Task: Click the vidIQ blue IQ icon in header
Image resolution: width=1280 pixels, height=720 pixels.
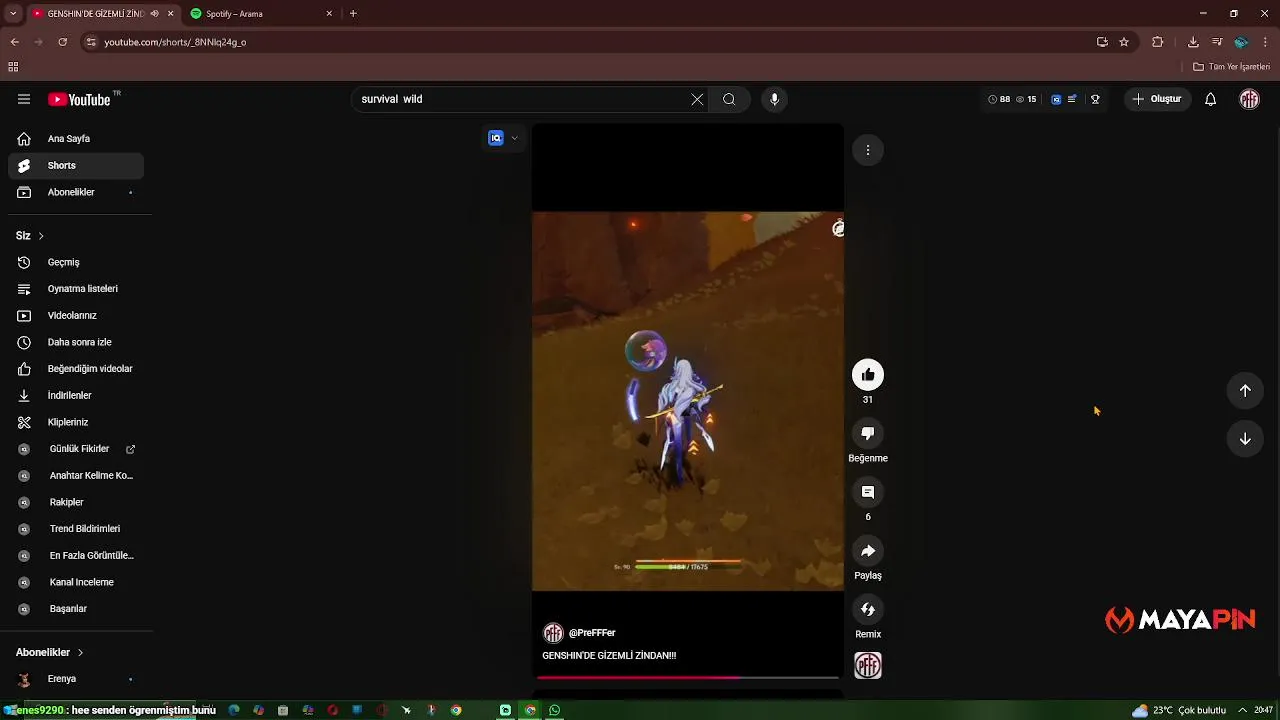Action: click(1056, 99)
